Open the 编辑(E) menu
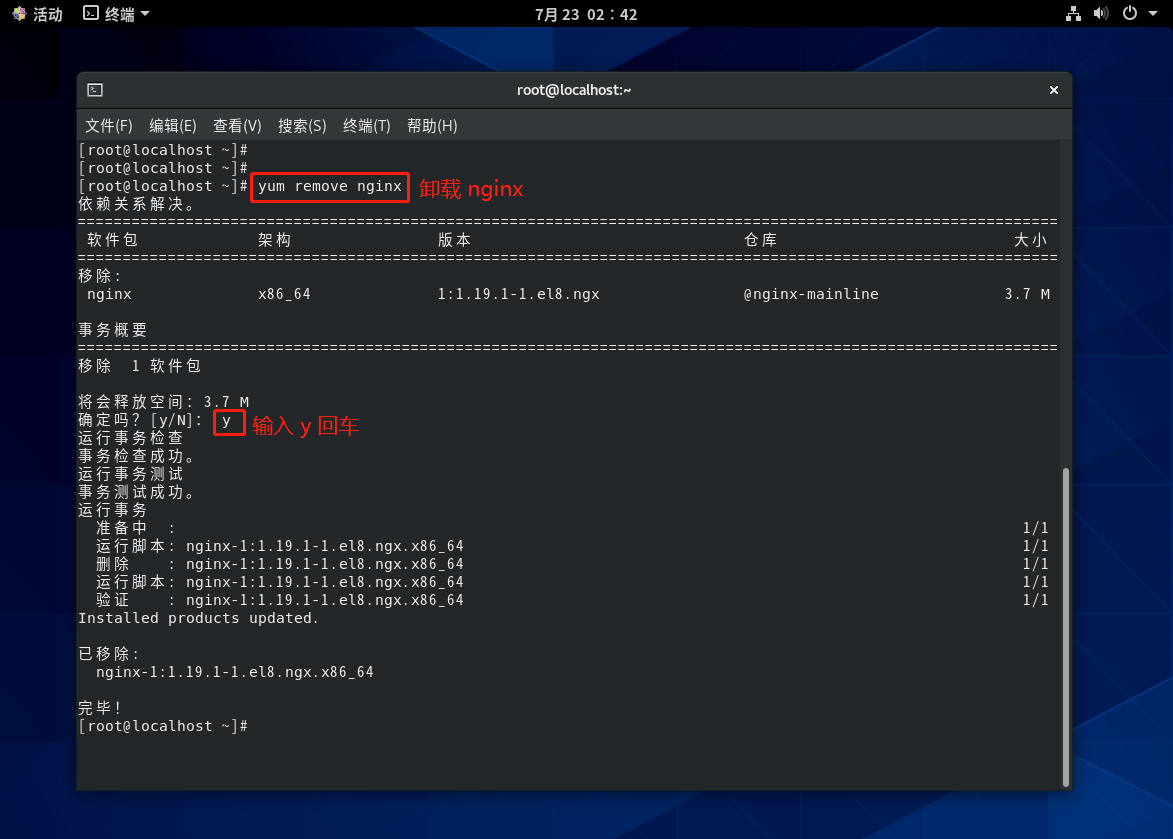The image size is (1173, 839). 172,126
